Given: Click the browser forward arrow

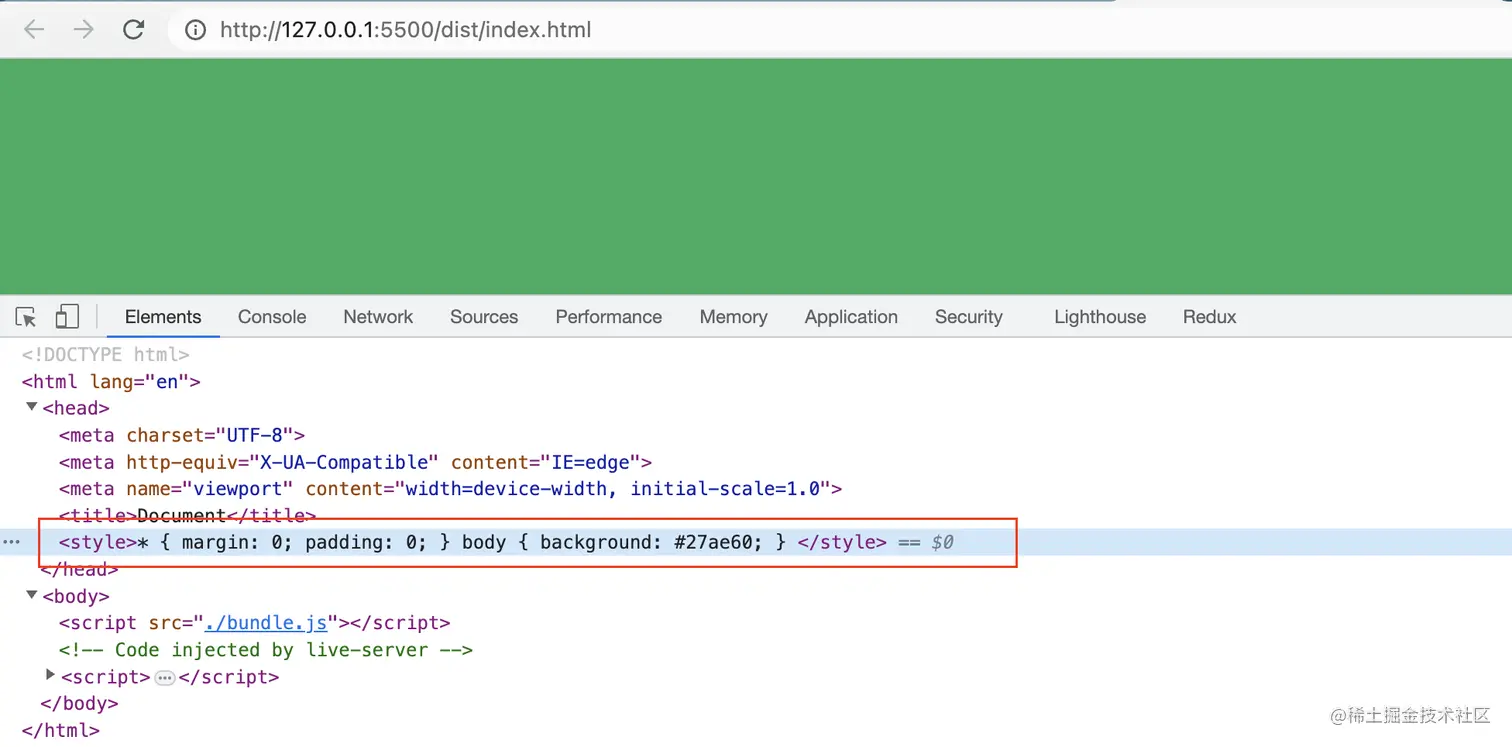Looking at the screenshot, I should coord(84,30).
